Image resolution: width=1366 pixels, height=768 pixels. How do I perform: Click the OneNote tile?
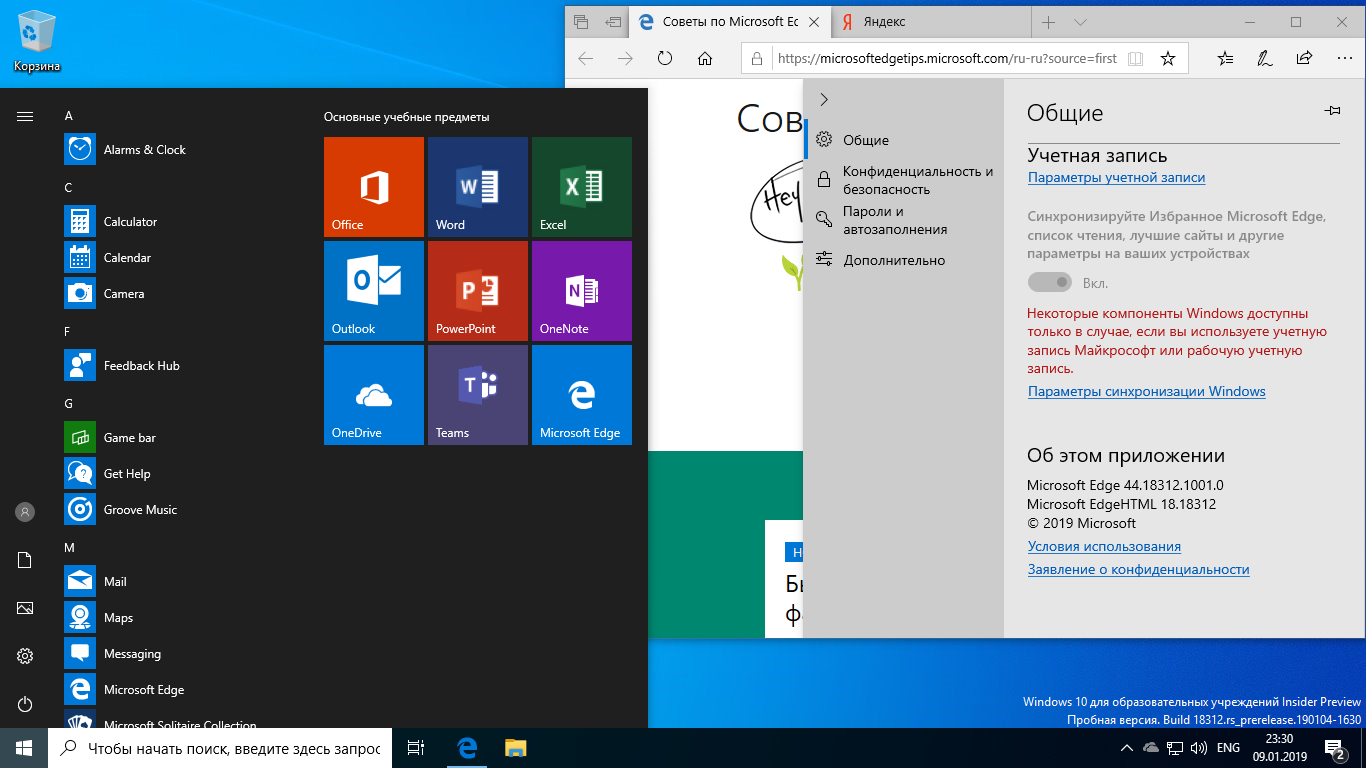[581, 291]
